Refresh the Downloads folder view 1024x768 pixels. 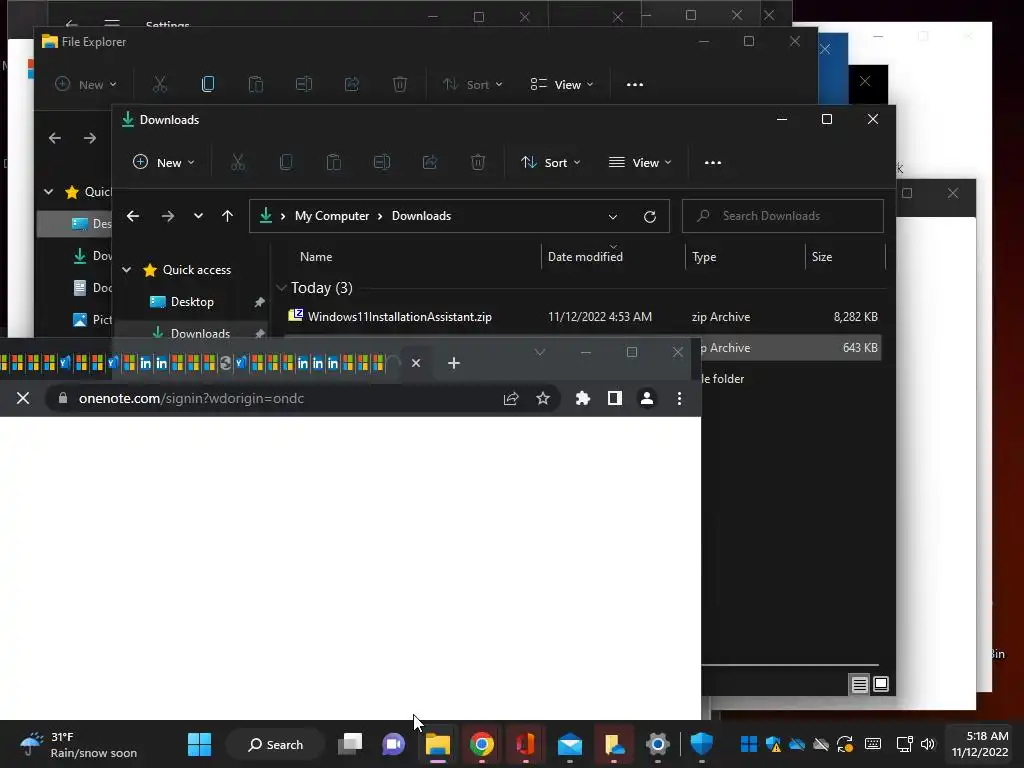[650, 217]
